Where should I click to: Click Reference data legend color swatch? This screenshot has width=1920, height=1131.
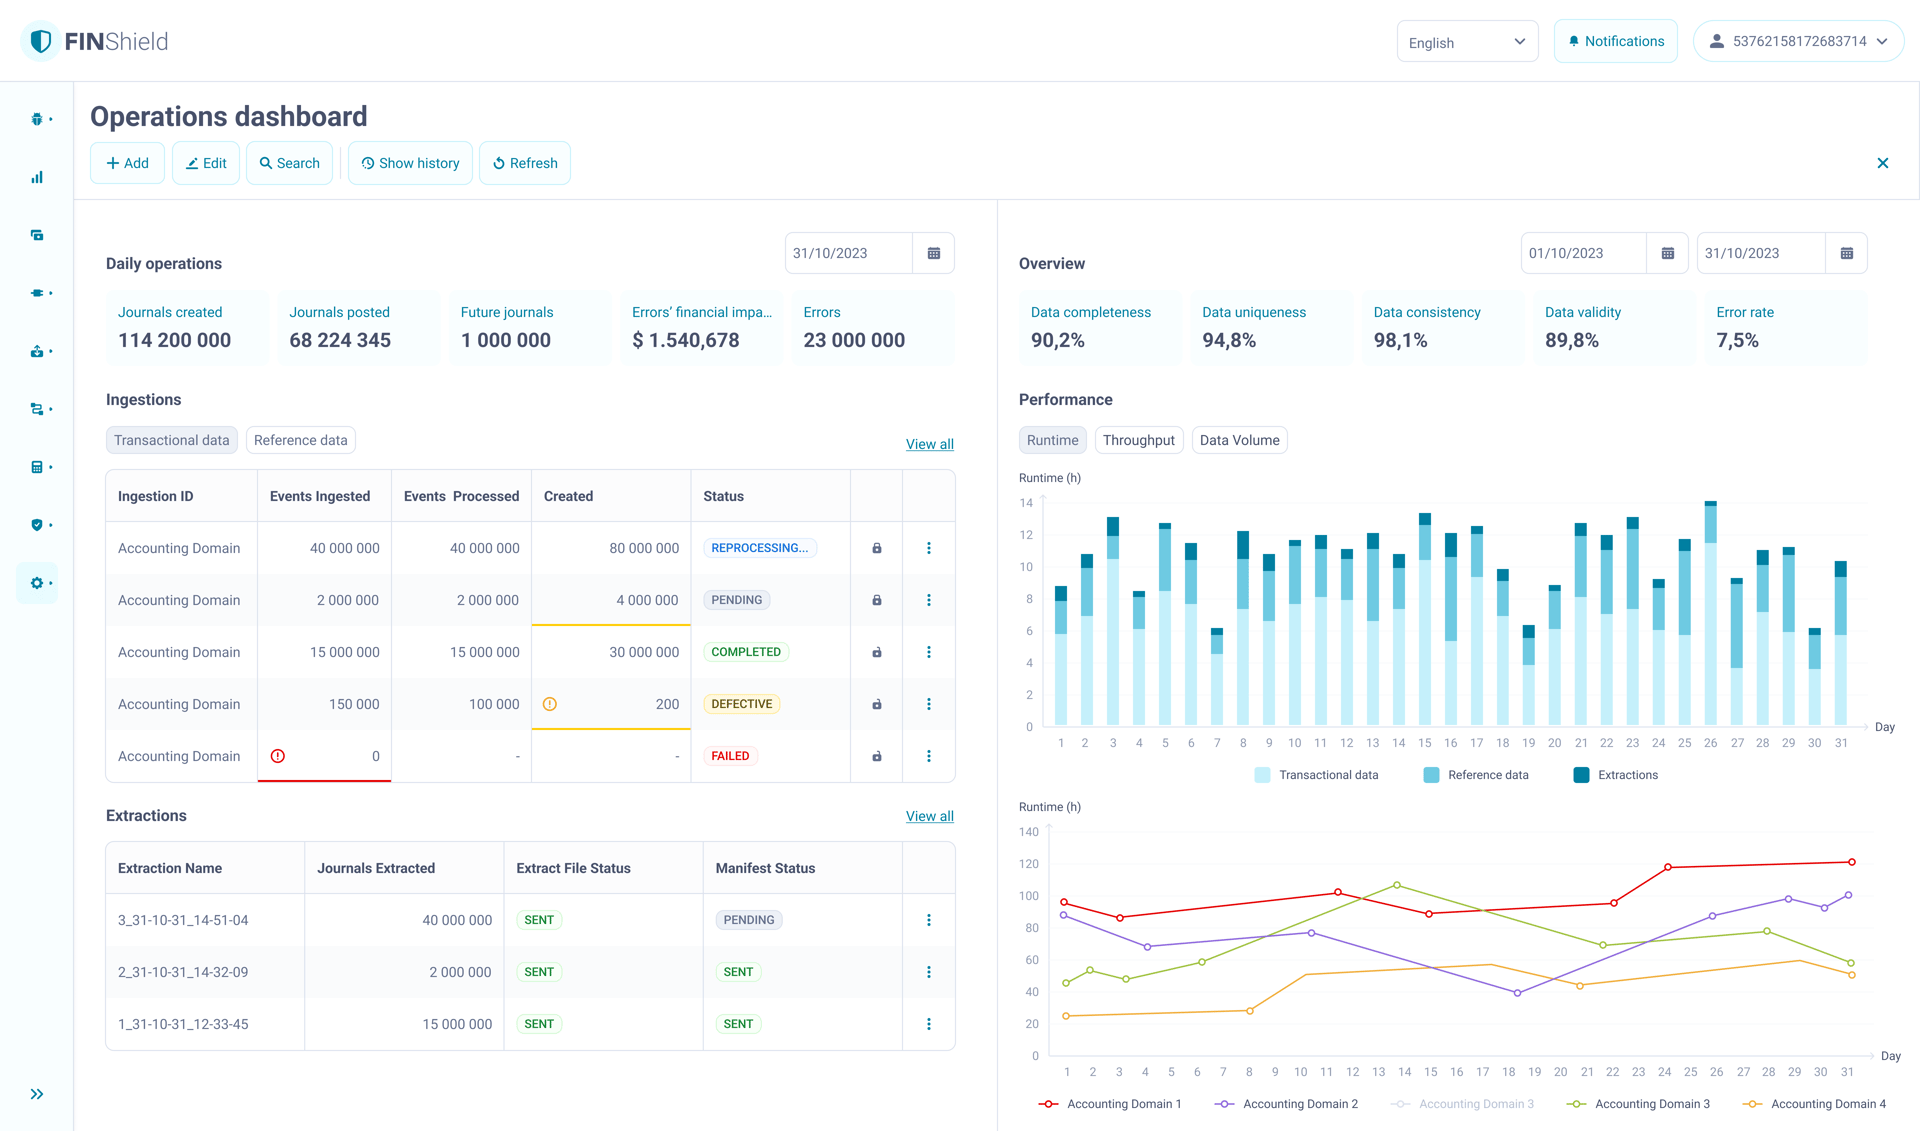tap(1431, 775)
